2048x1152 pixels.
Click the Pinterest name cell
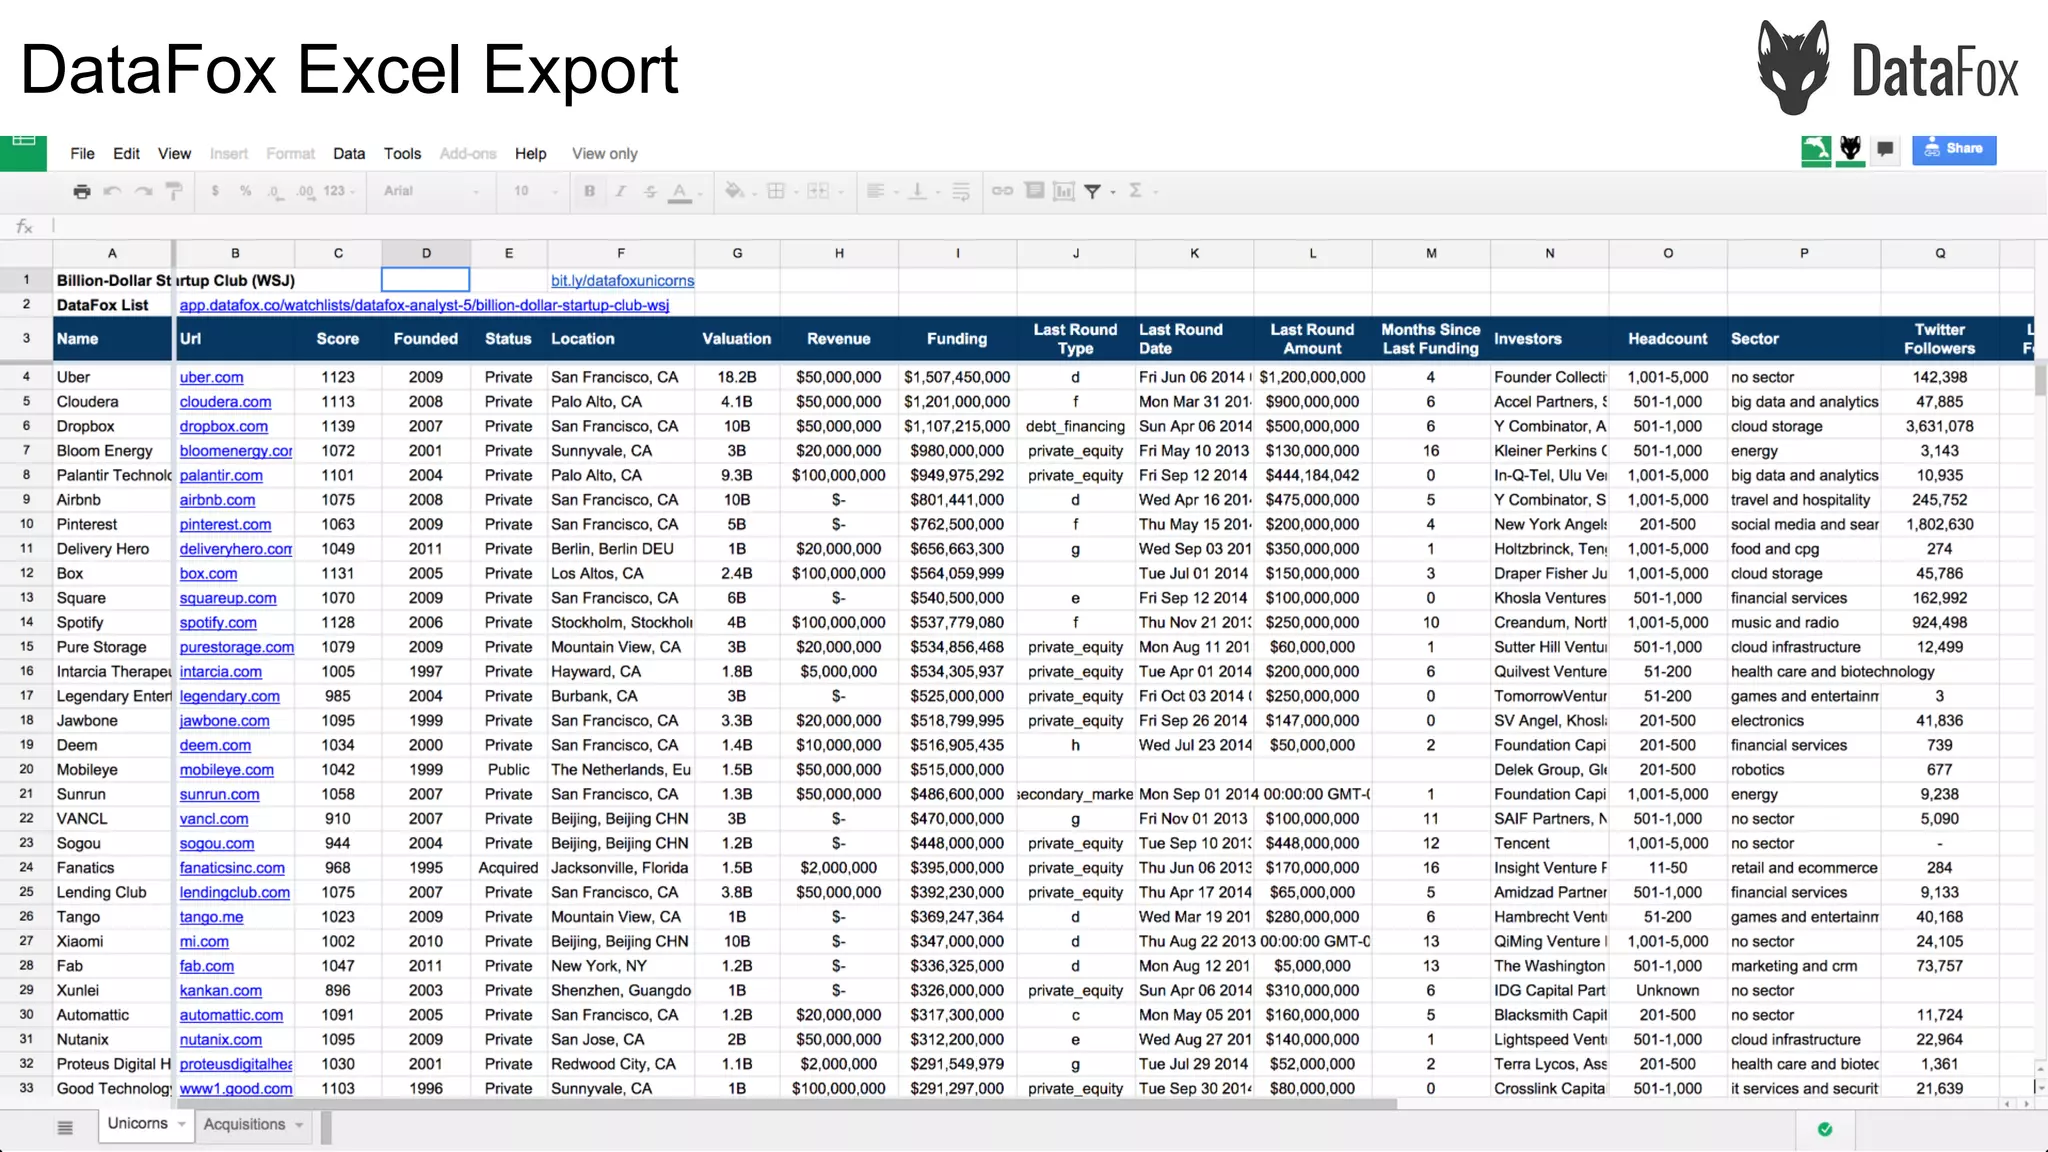click(x=112, y=524)
